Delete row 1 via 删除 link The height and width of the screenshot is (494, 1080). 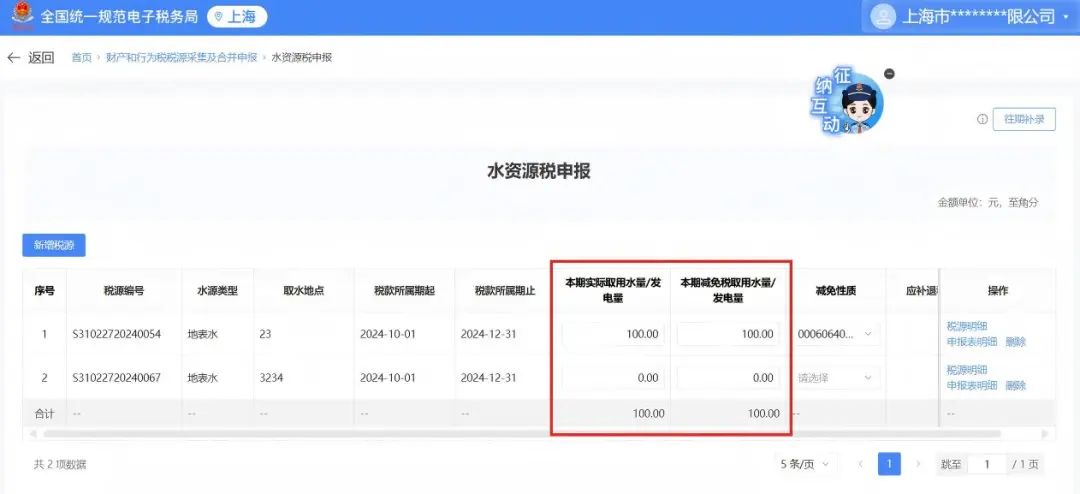1015,342
